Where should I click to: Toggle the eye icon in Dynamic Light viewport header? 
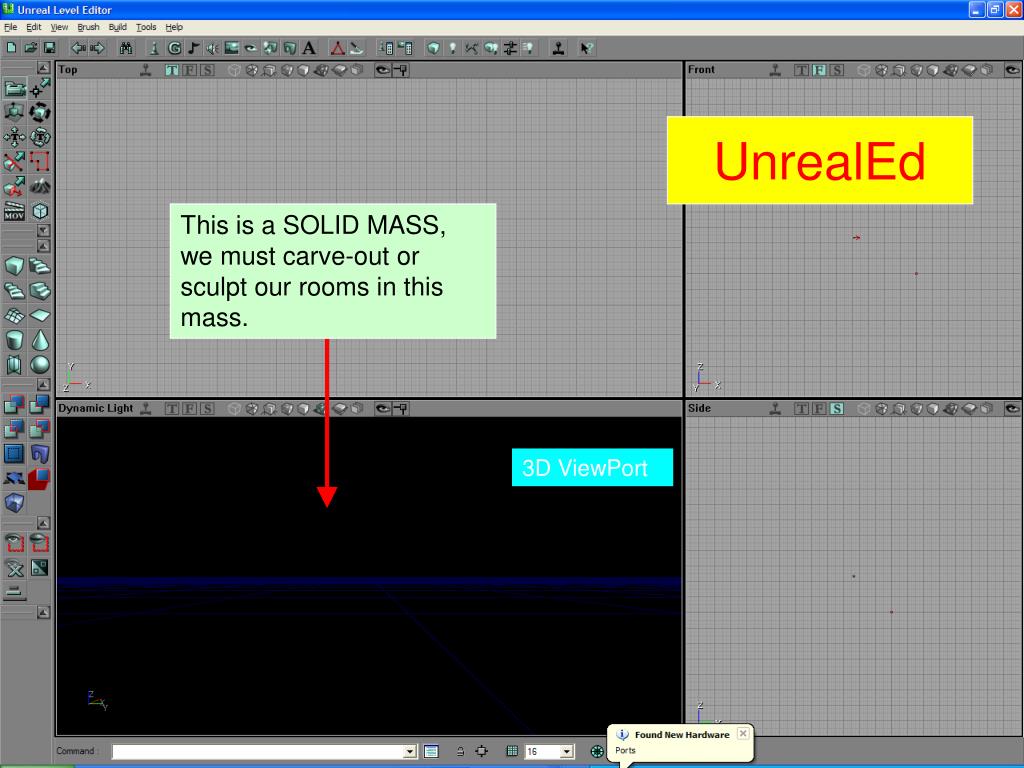click(x=383, y=409)
